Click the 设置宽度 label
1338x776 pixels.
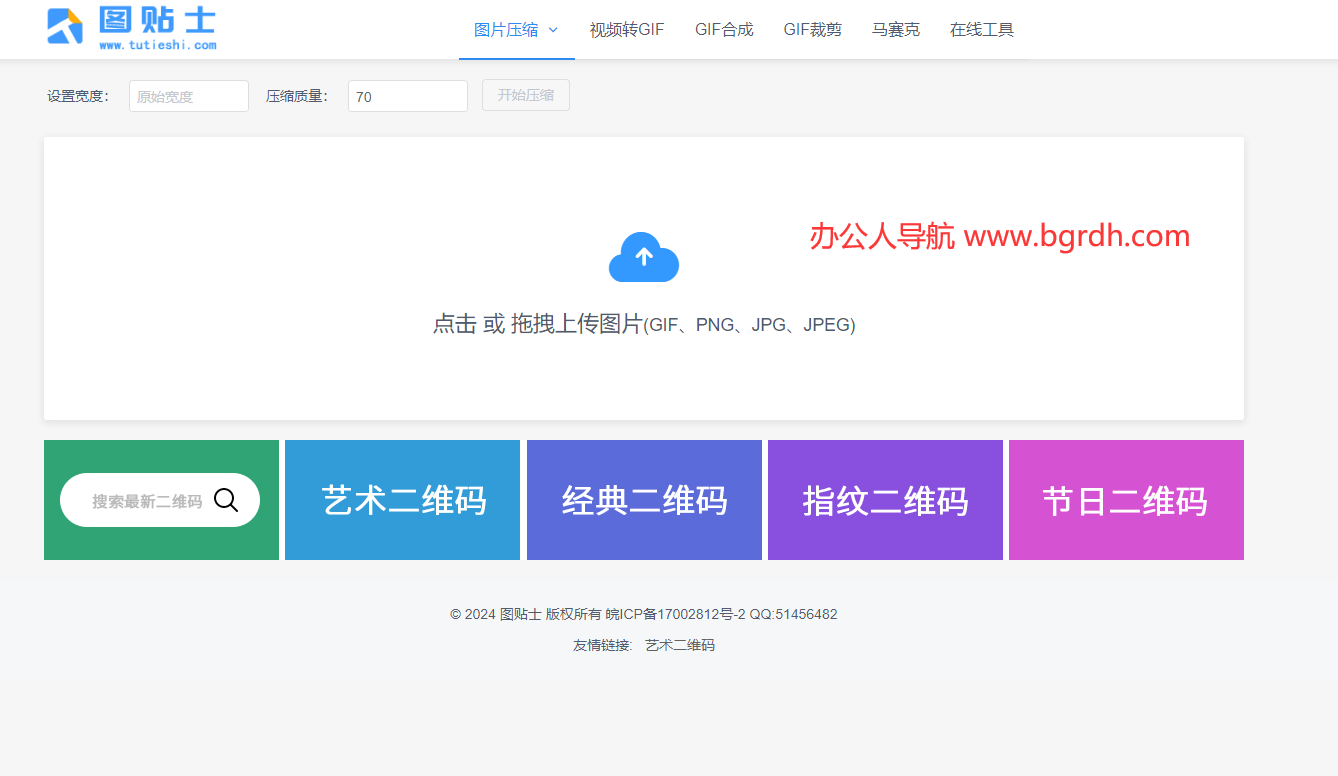pyautogui.click(x=78, y=97)
